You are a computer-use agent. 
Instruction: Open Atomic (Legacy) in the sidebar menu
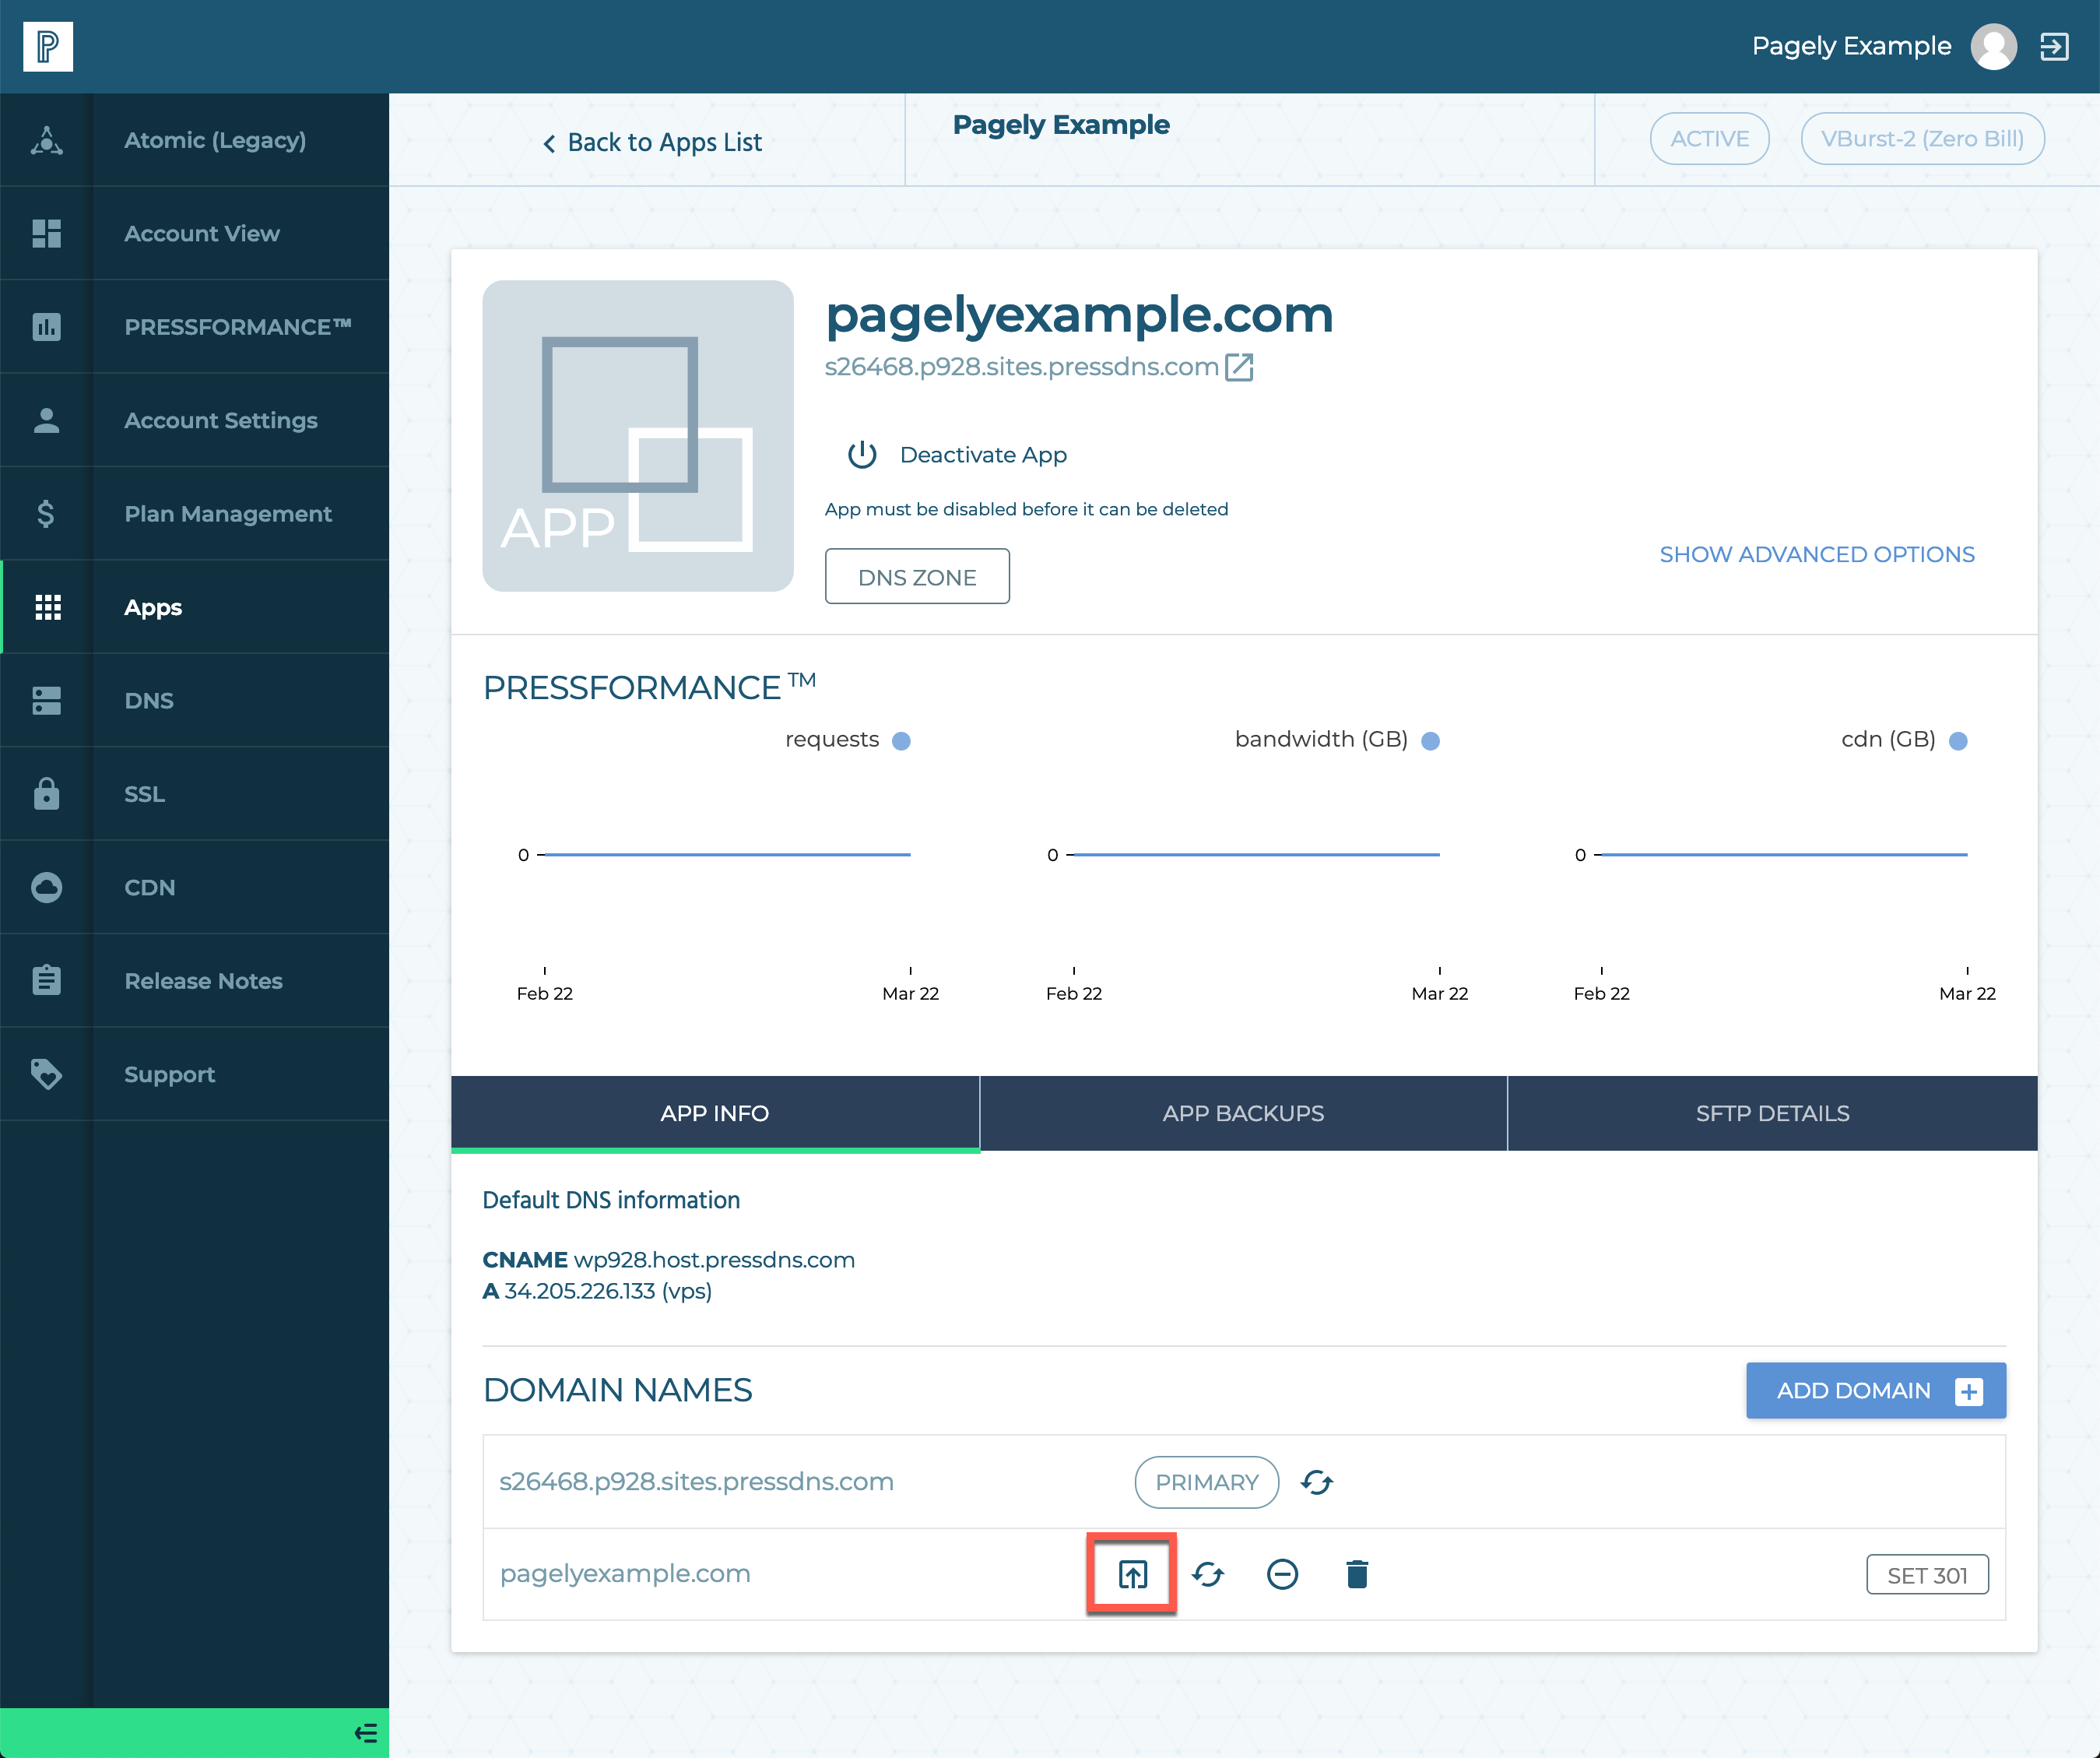point(215,140)
